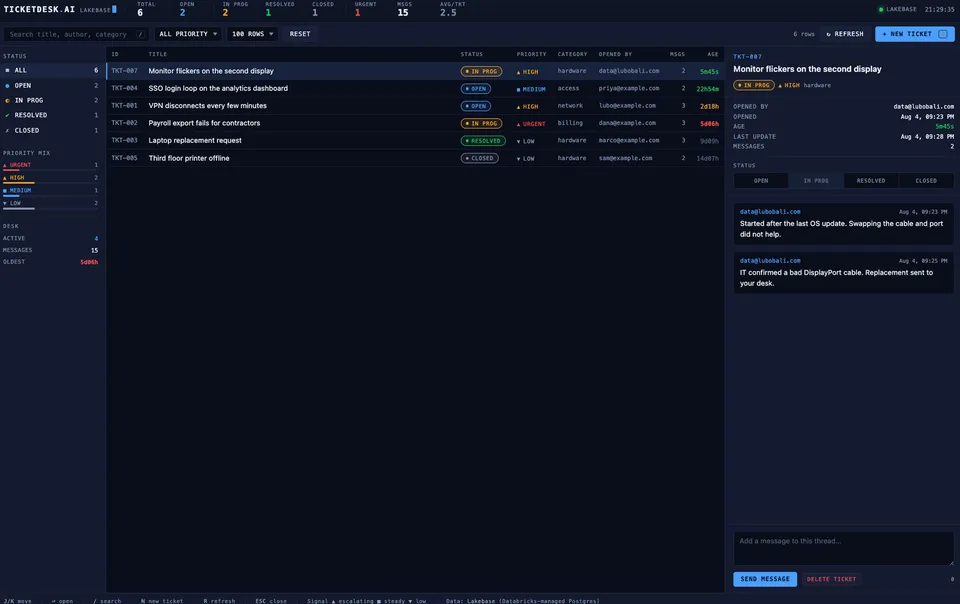
Task: Open the 'Laptop replacement request' ticket
Action: (415, 140)
